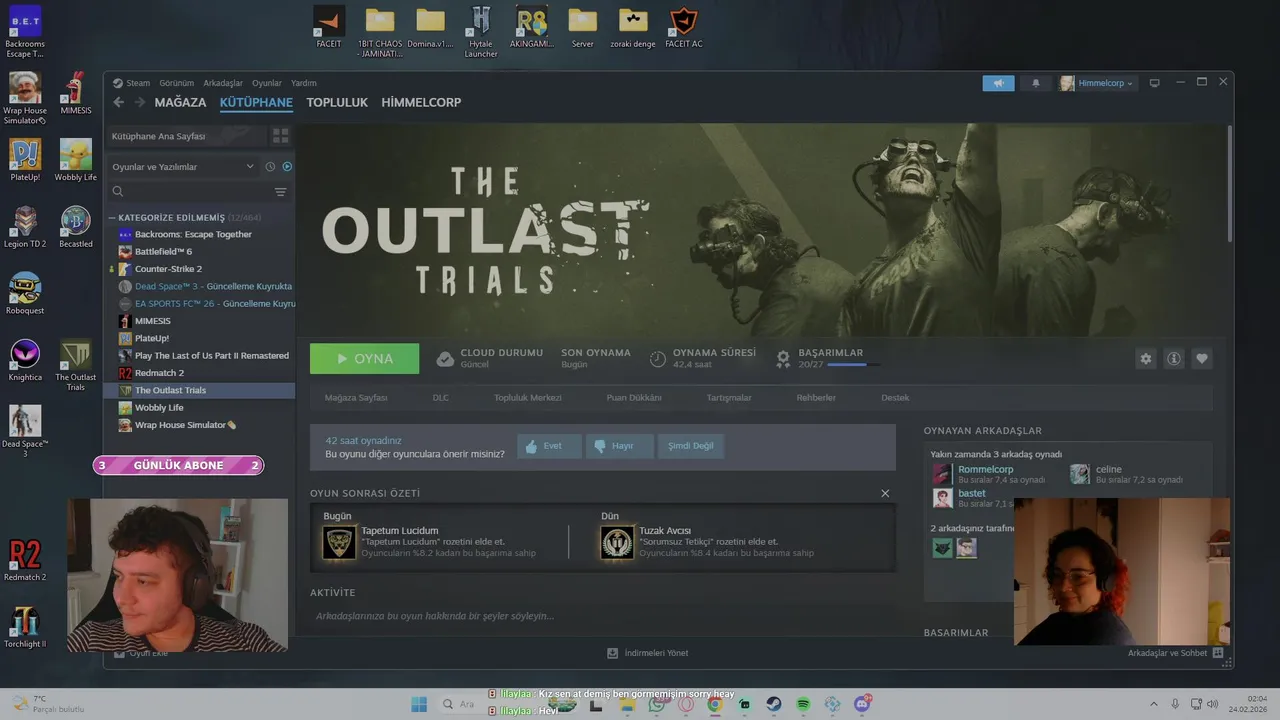Add game to favorites with heart icon
Screen dimensions: 1280x720
[x=1202, y=359]
